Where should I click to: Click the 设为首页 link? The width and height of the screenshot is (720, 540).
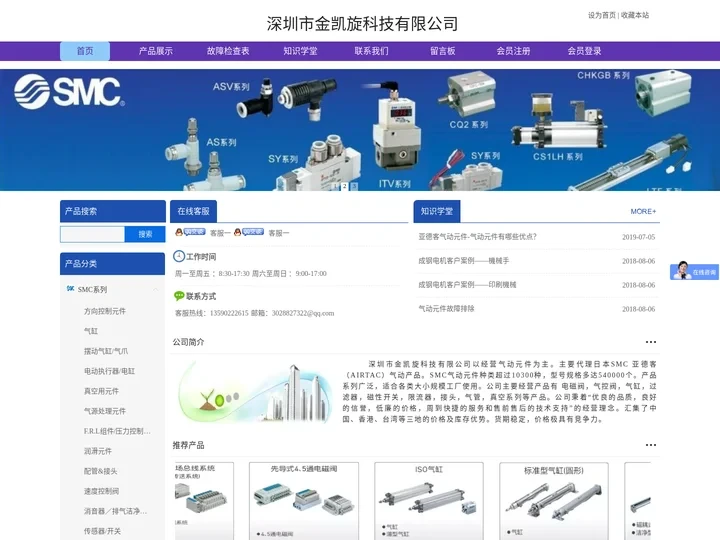point(602,15)
